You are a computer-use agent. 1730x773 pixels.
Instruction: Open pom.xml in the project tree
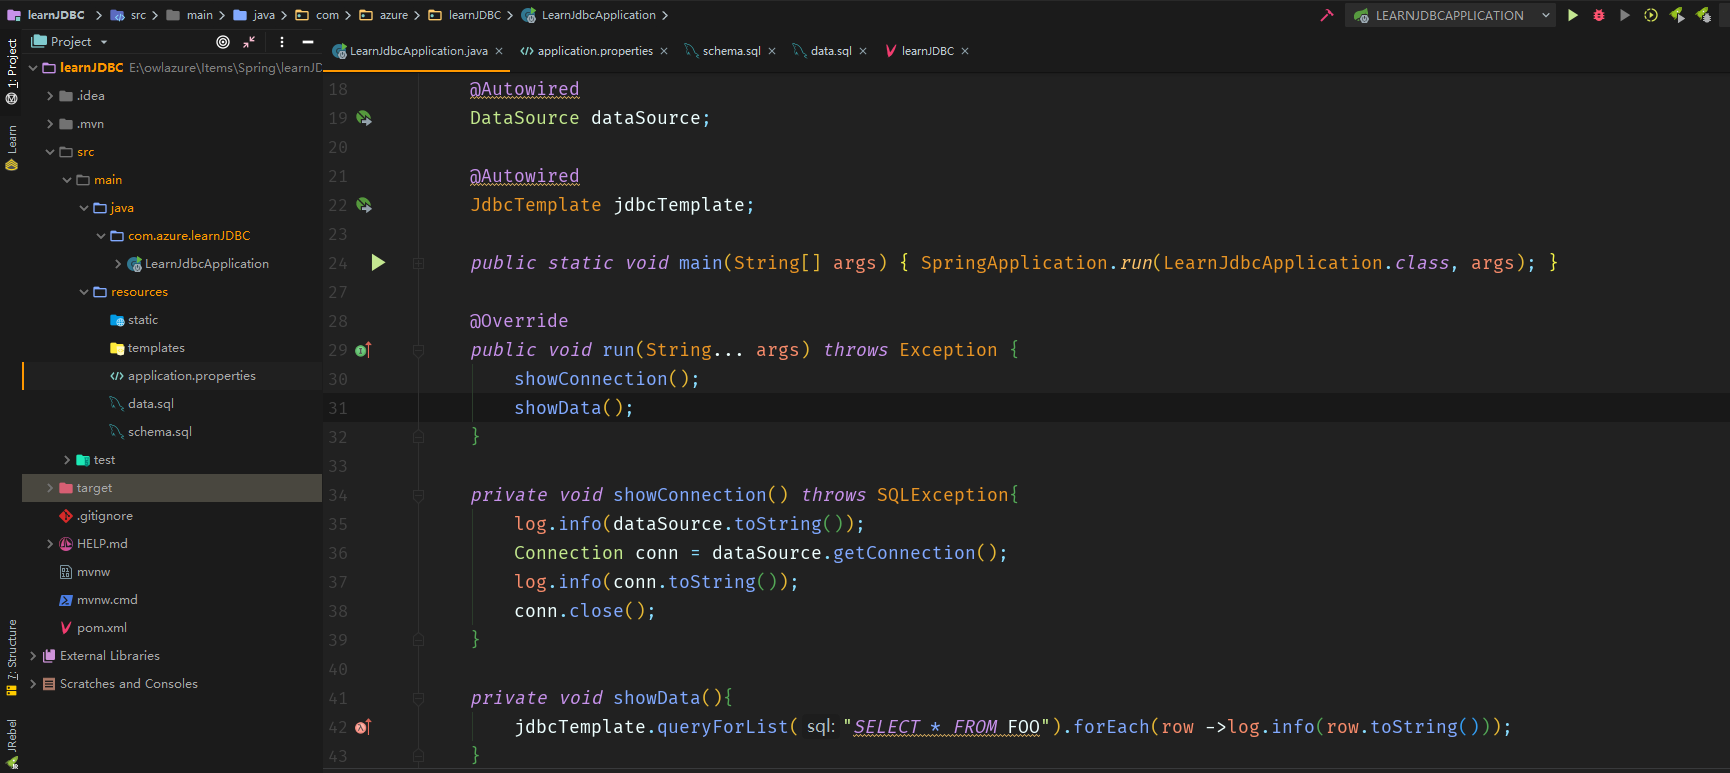101,628
